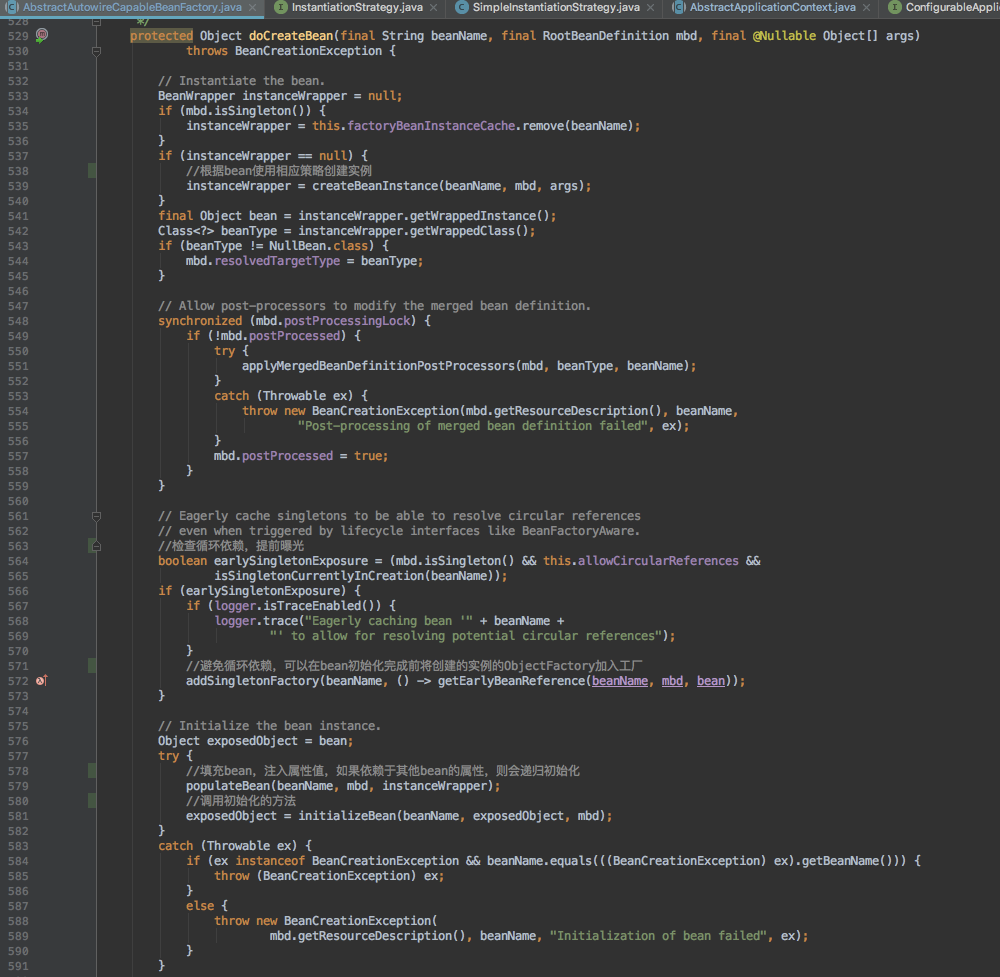The width and height of the screenshot is (1000, 977).
Task: Click the green change marker at line 578
Action: 92,771
